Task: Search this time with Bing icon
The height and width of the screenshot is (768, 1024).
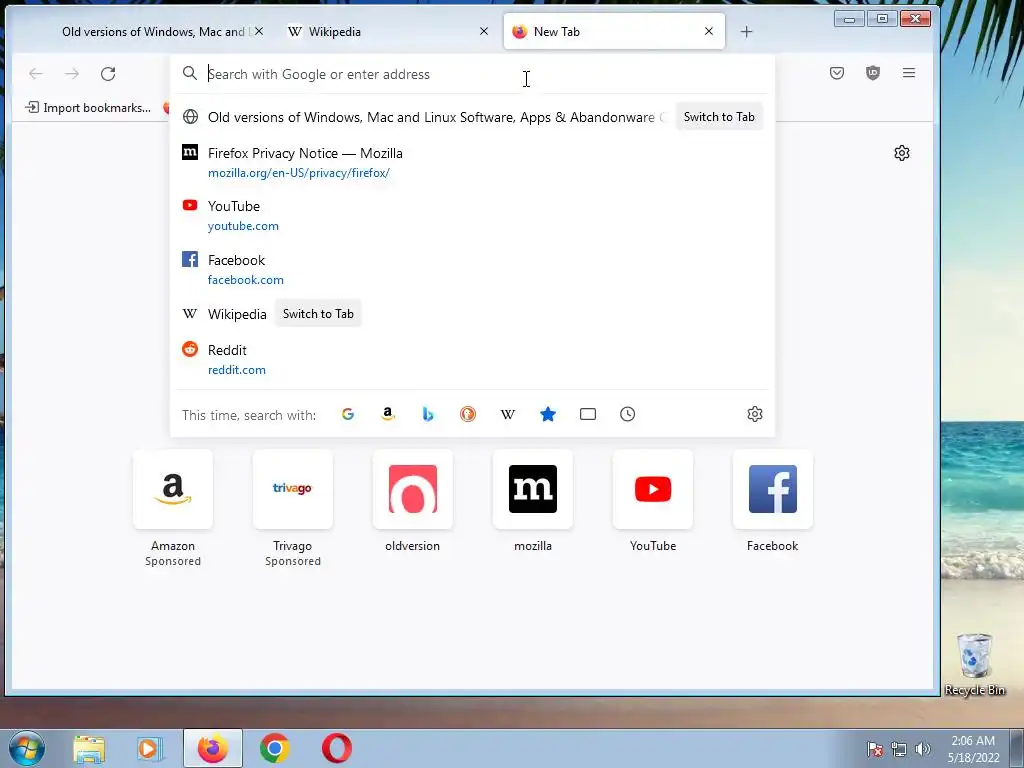Action: coord(428,414)
